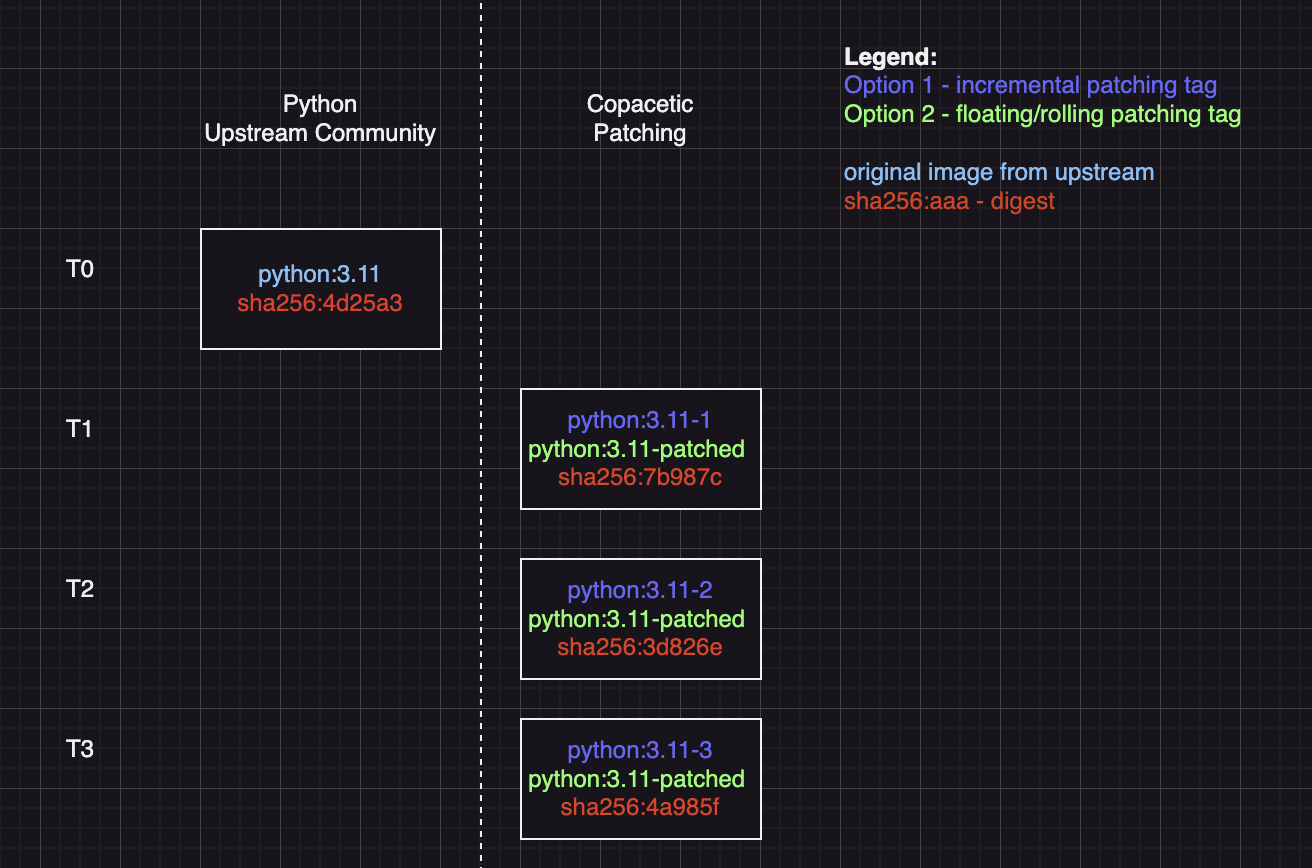Screen dimensions: 1312x868
Task: Click the original image from upstream legend line
Action: 1000,172
